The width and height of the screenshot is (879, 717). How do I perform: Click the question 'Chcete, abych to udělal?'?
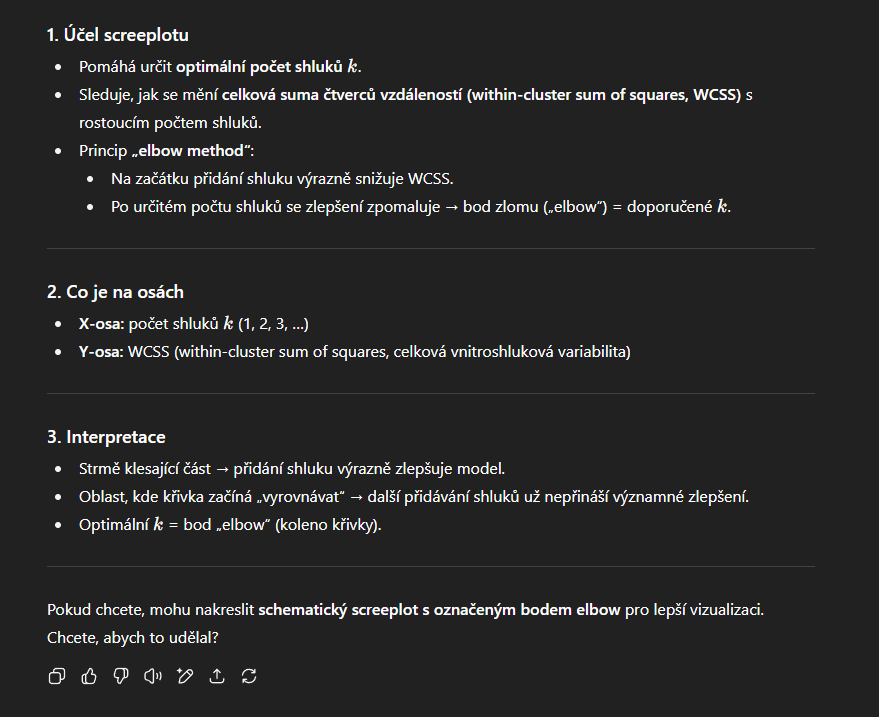tap(133, 637)
